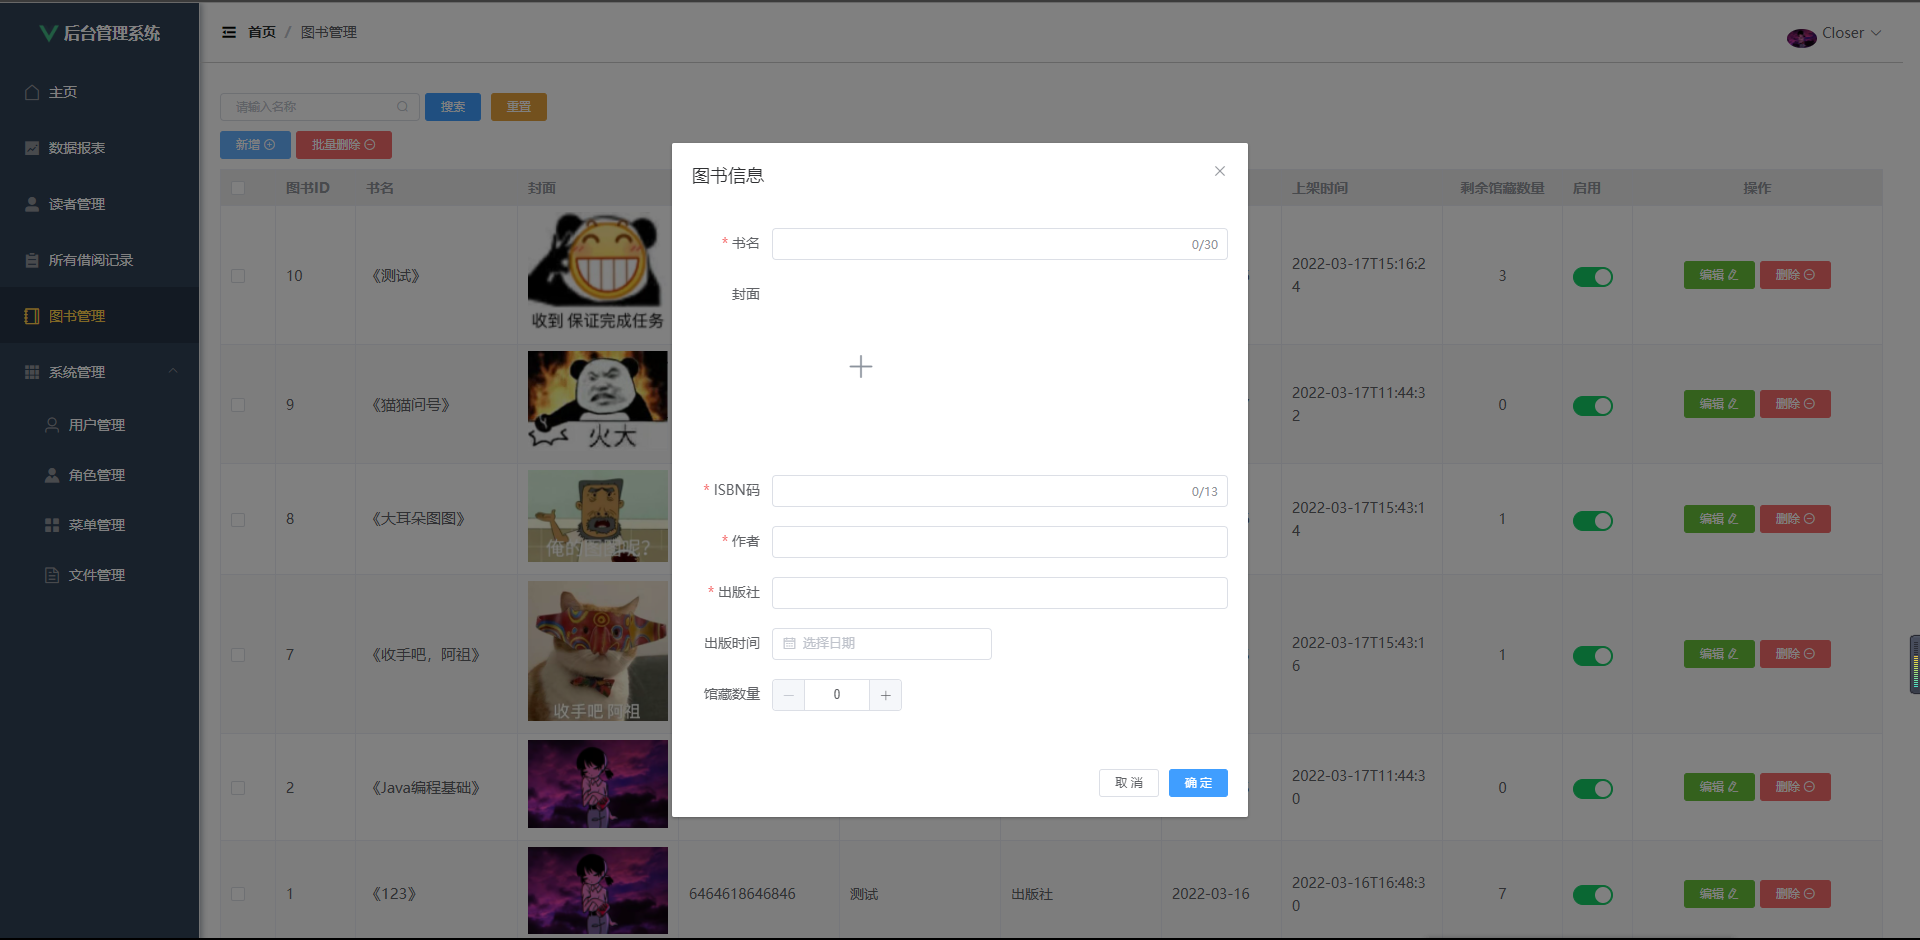
Task: Click the 角色管理 role icon
Action: 52,475
